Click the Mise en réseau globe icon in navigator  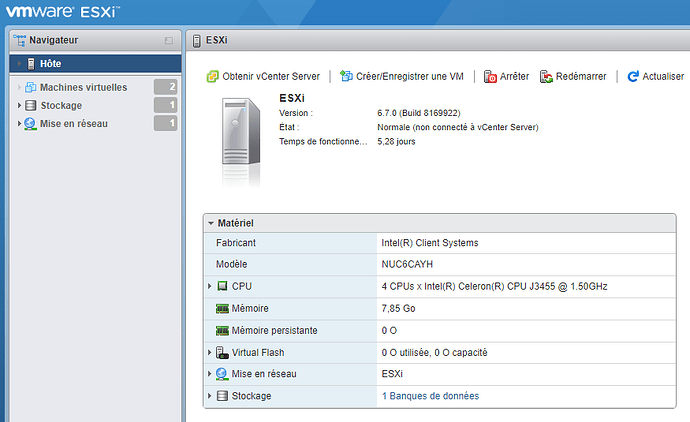pyautogui.click(x=30, y=124)
